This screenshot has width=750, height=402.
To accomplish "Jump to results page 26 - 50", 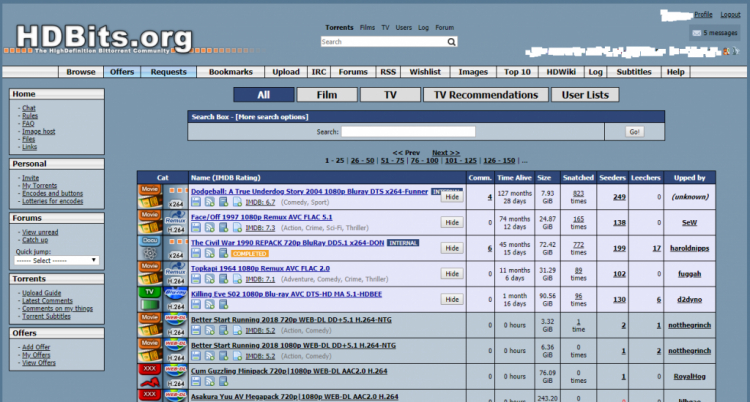I will pyautogui.click(x=363, y=161).
